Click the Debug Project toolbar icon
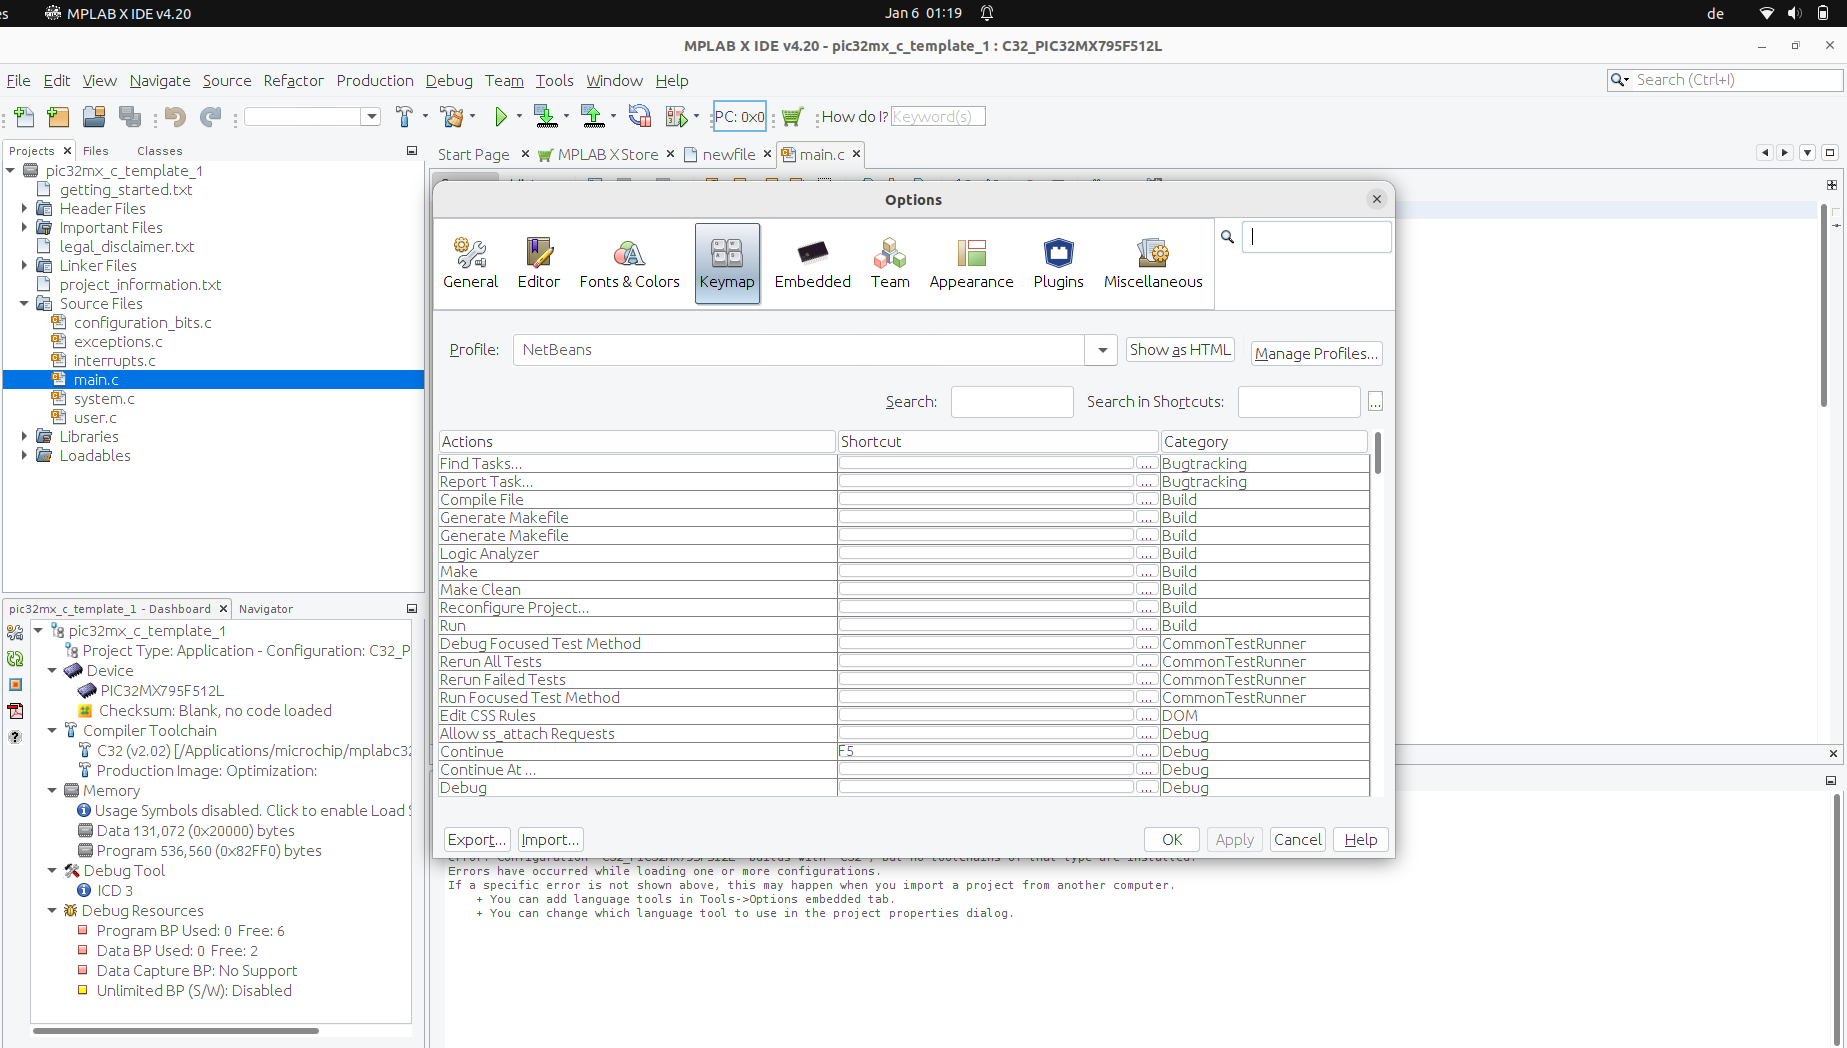 (677, 117)
